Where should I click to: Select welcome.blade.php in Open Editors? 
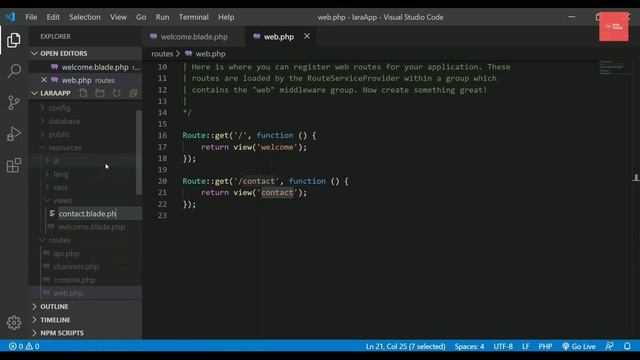click(95, 67)
